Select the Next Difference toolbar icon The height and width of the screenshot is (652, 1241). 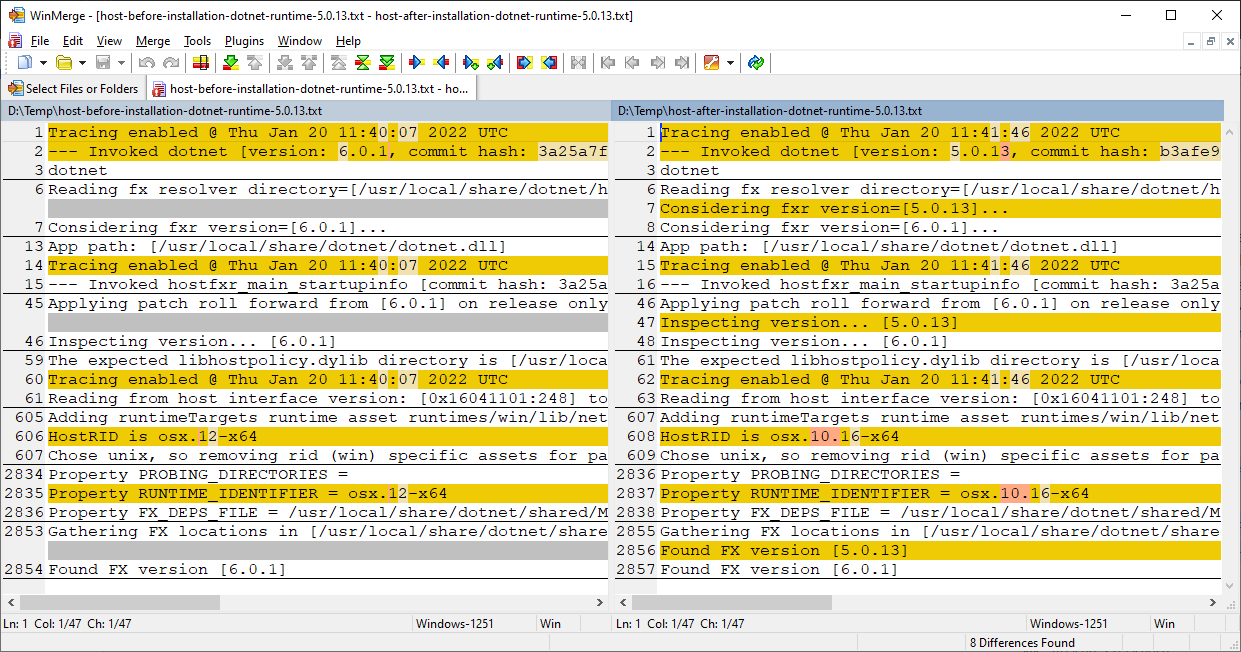(x=230, y=62)
